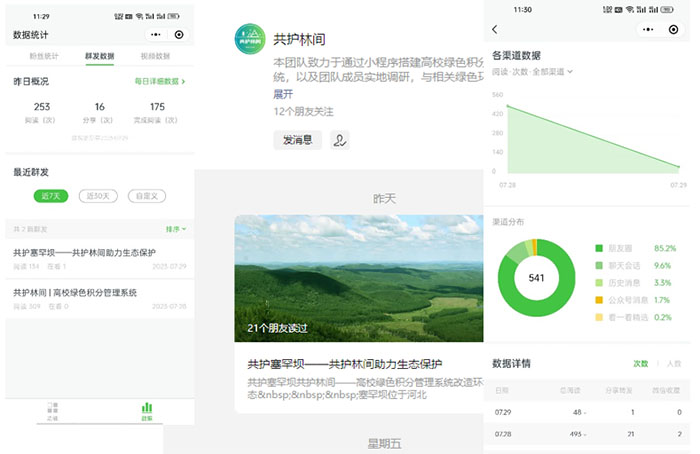Tap the left icon in the bottom navigation bar

52,410
